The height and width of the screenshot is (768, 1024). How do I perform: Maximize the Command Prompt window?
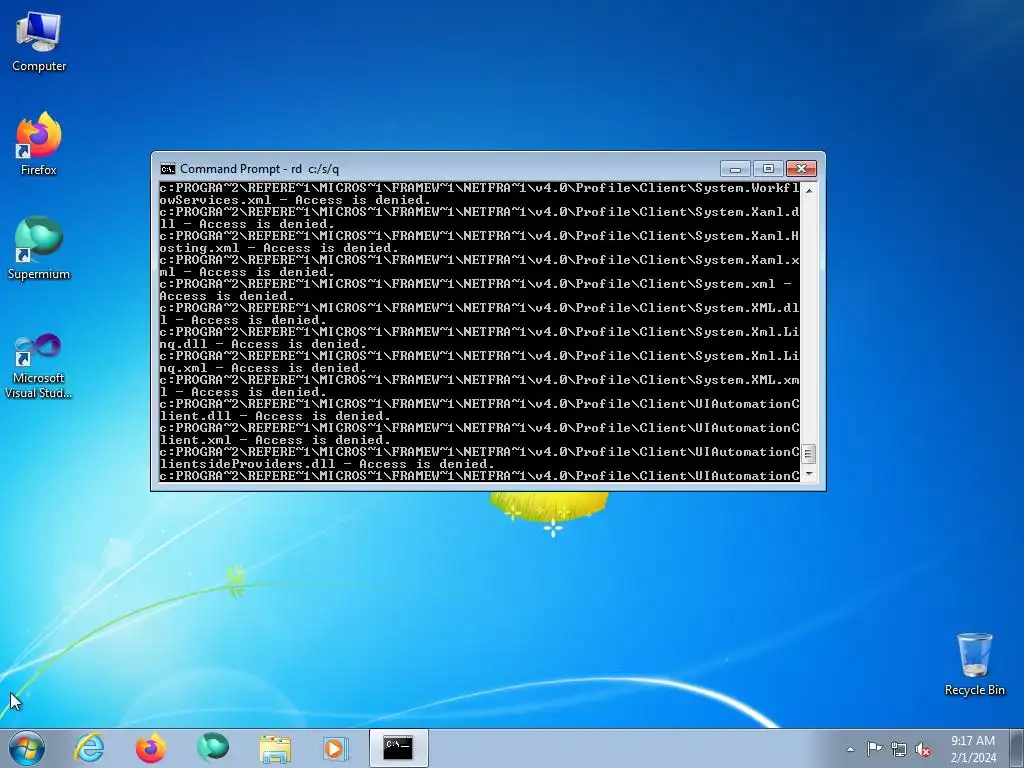point(768,169)
